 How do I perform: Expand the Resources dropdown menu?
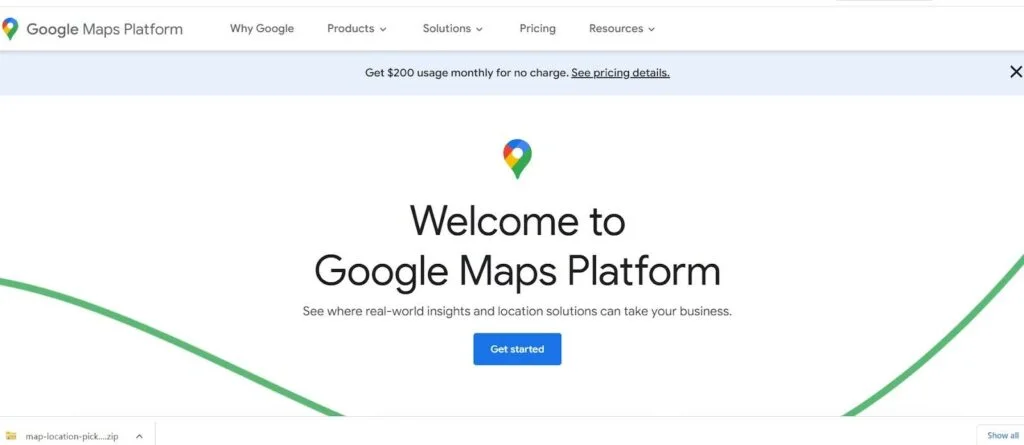coord(622,29)
